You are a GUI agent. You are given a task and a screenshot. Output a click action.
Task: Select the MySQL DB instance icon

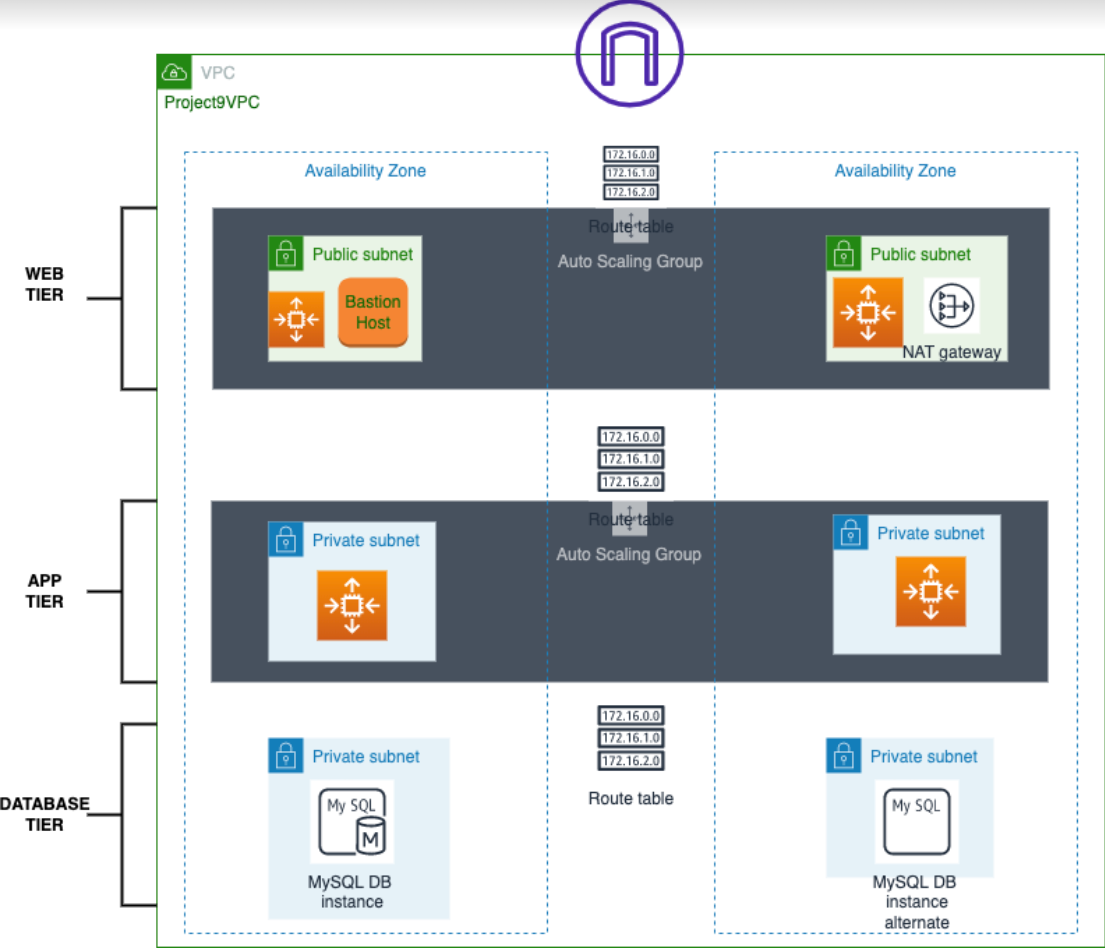click(353, 820)
